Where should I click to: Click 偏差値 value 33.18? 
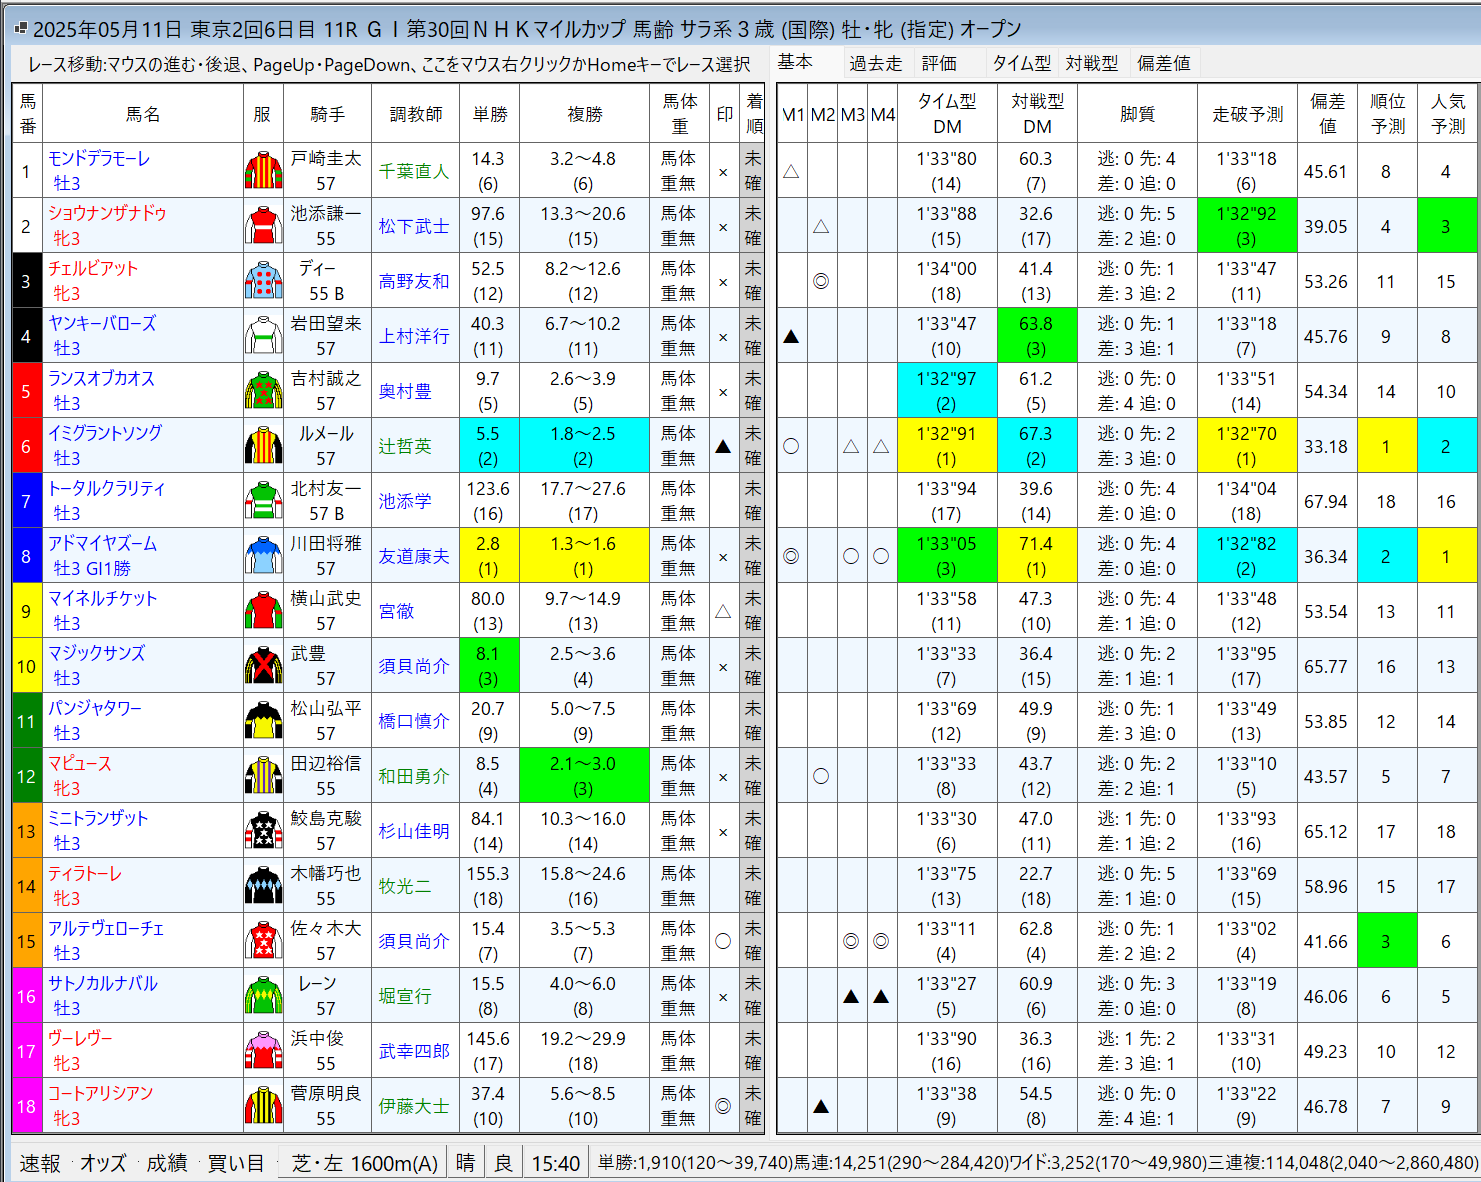pyautogui.click(x=1326, y=446)
